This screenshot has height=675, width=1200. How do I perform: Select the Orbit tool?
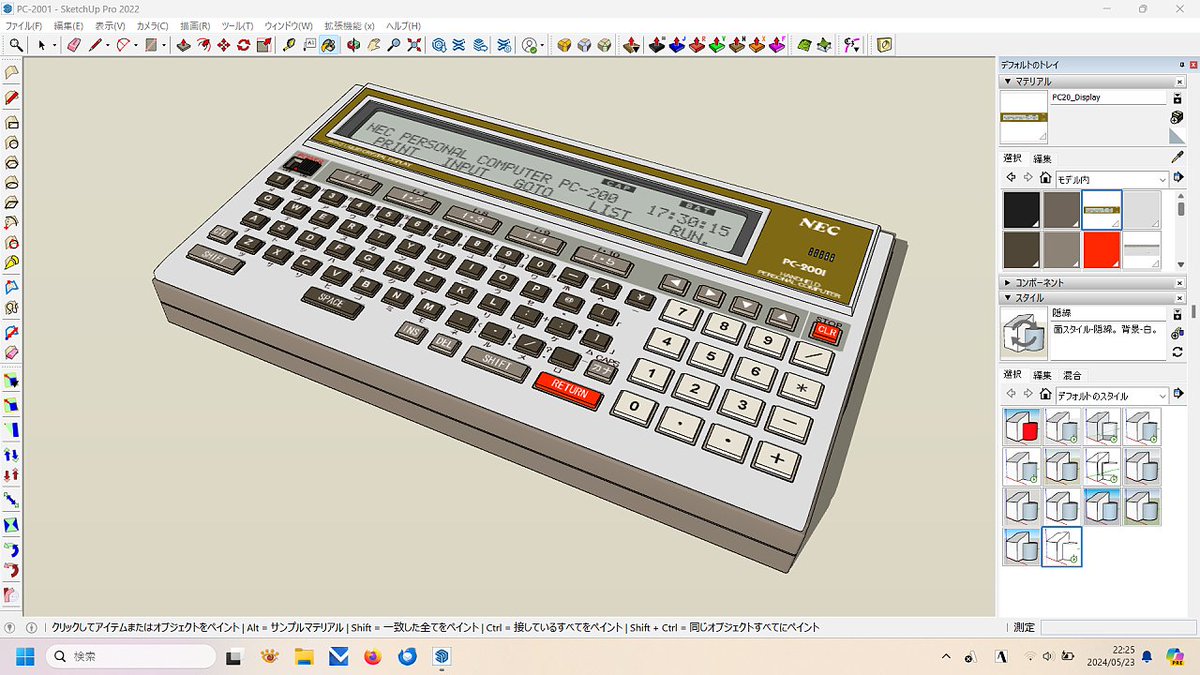pos(354,45)
